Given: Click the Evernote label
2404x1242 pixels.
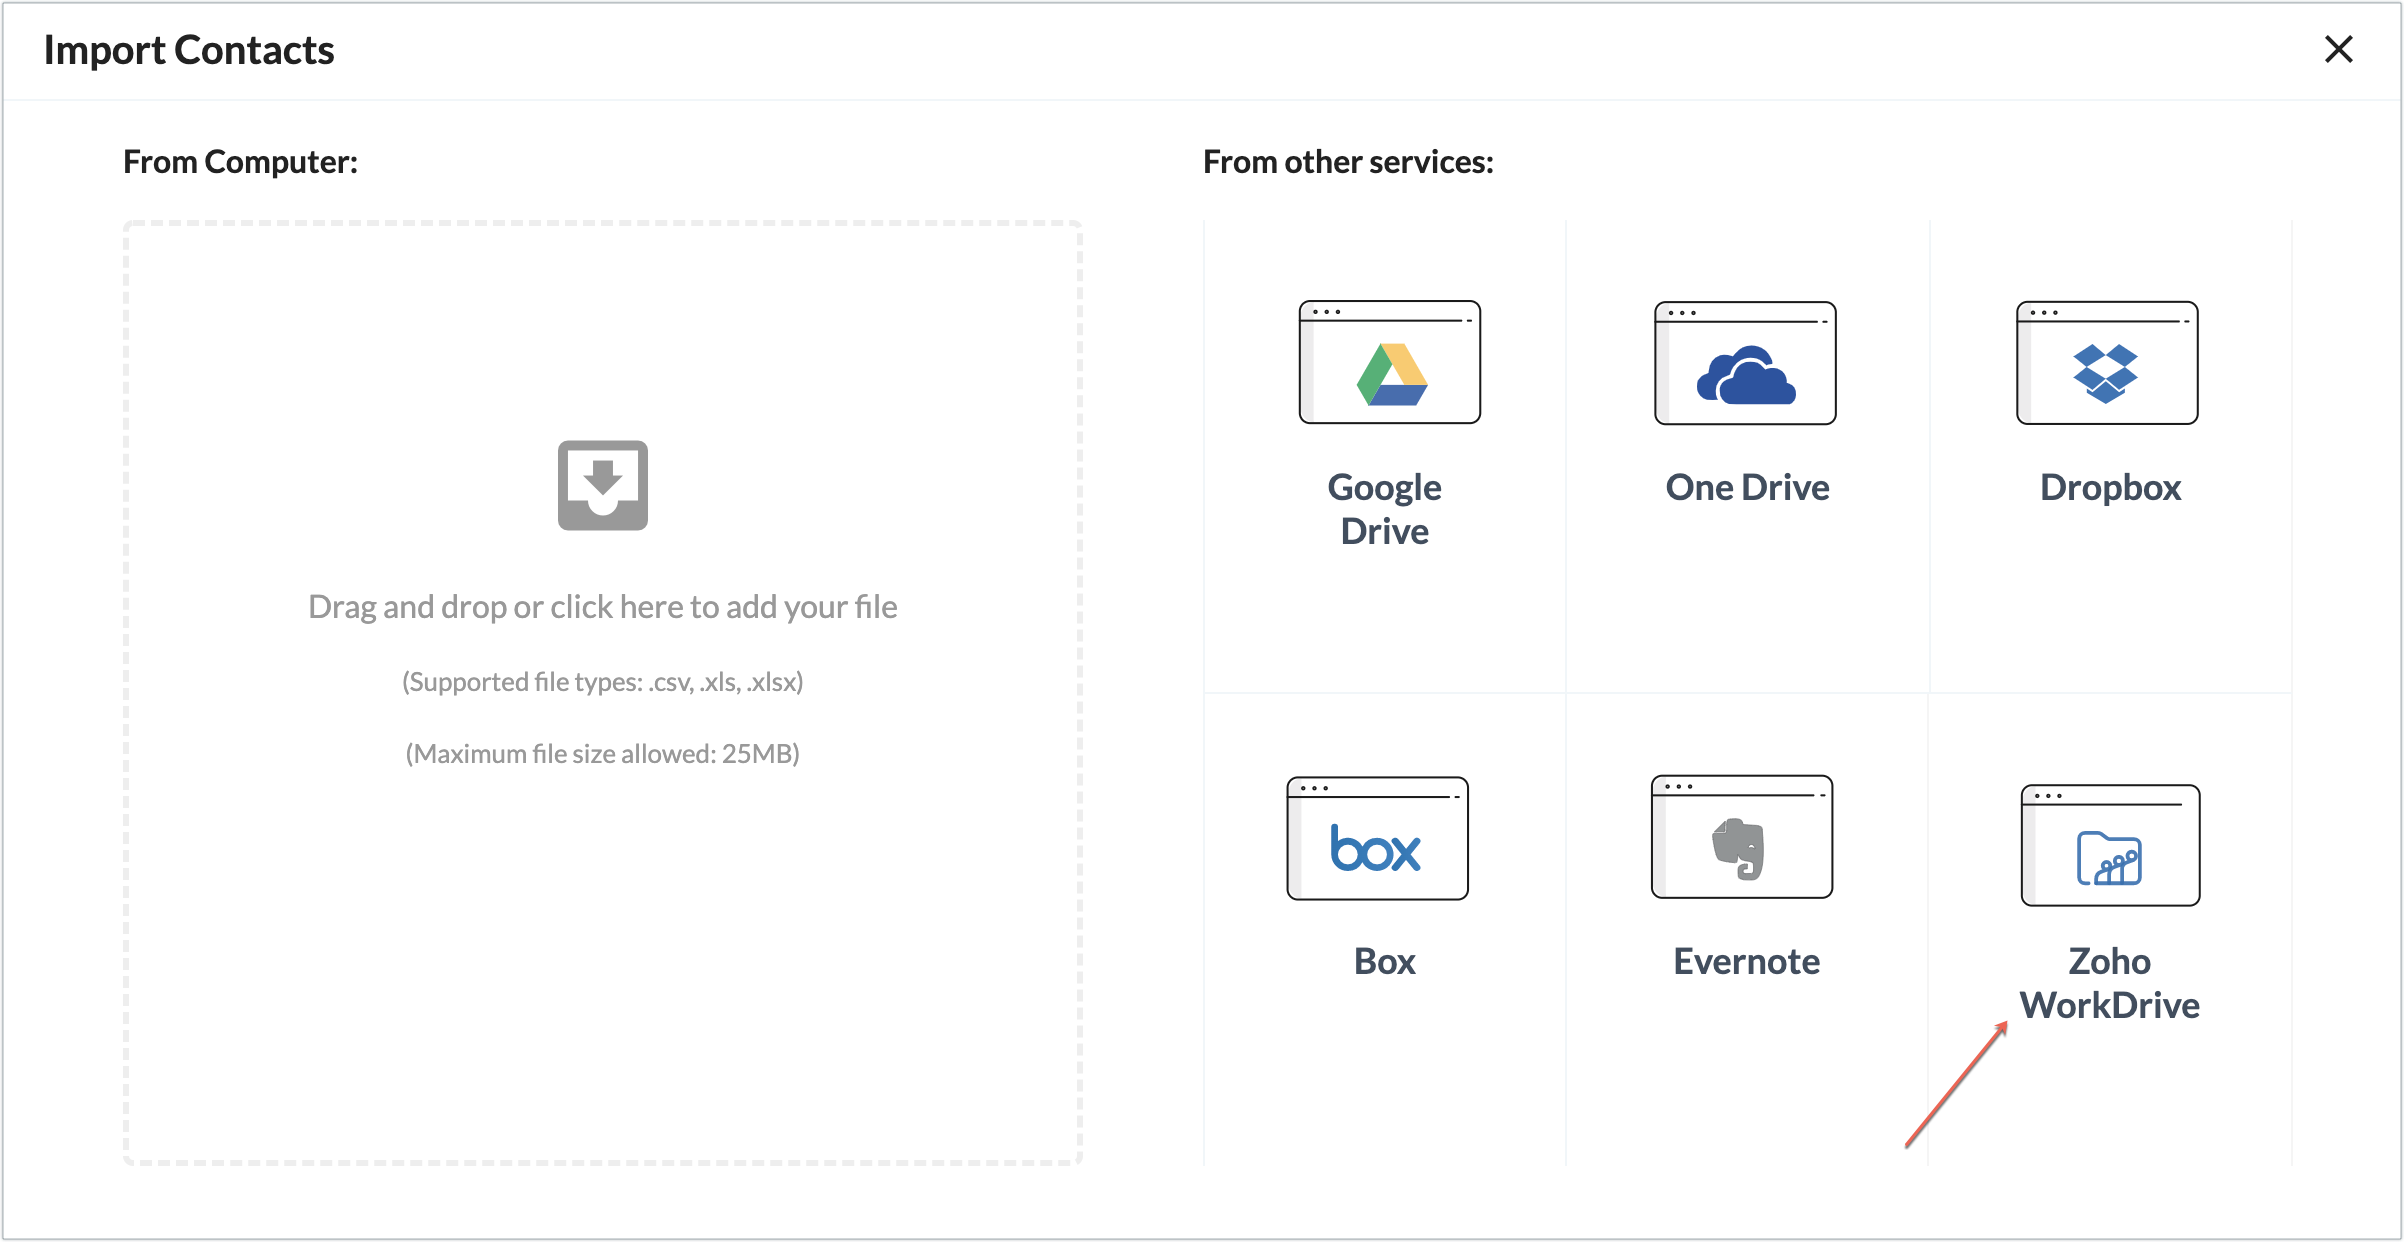Looking at the screenshot, I should (x=1746, y=961).
